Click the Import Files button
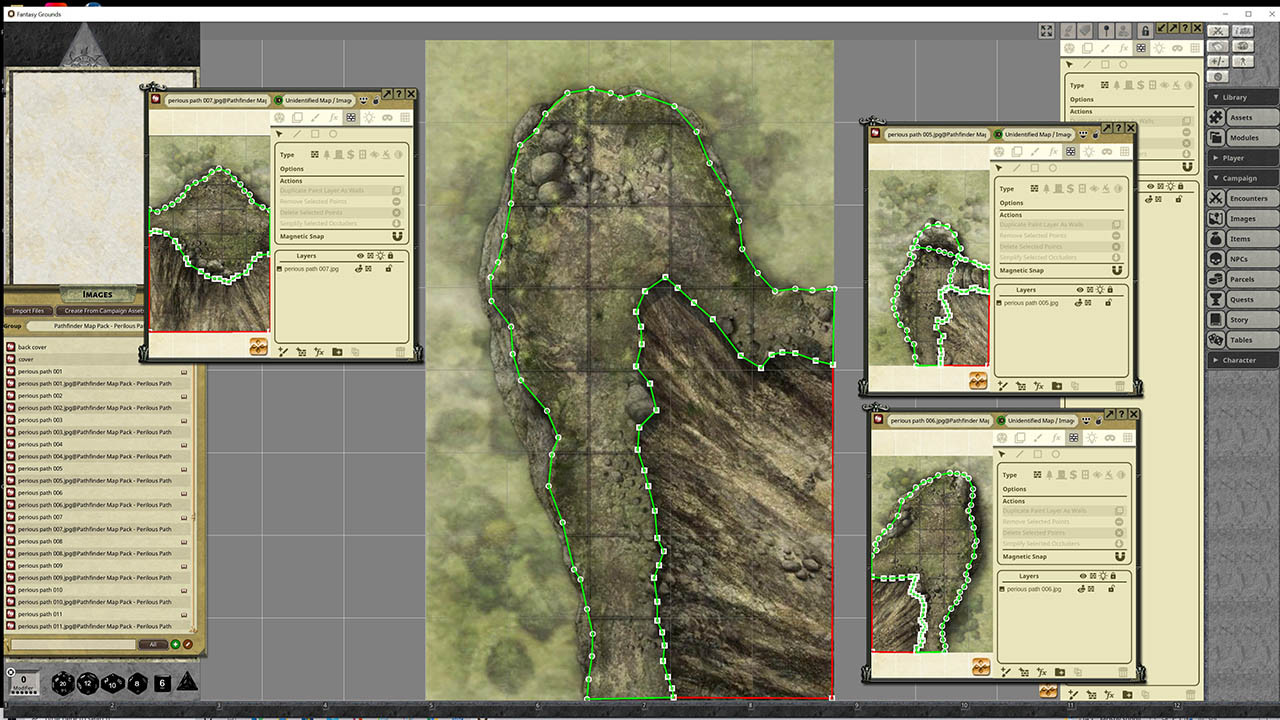This screenshot has height=720, width=1280. click(x=28, y=311)
